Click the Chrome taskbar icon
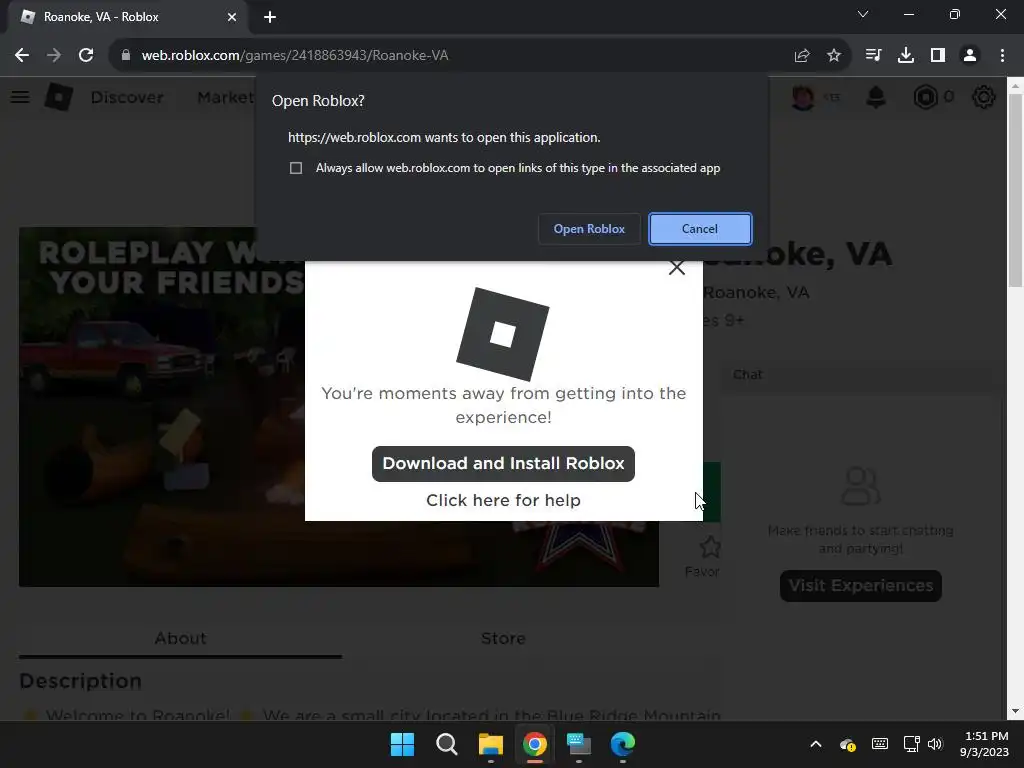Viewport: 1024px width, 768px height. pos(535,744)
